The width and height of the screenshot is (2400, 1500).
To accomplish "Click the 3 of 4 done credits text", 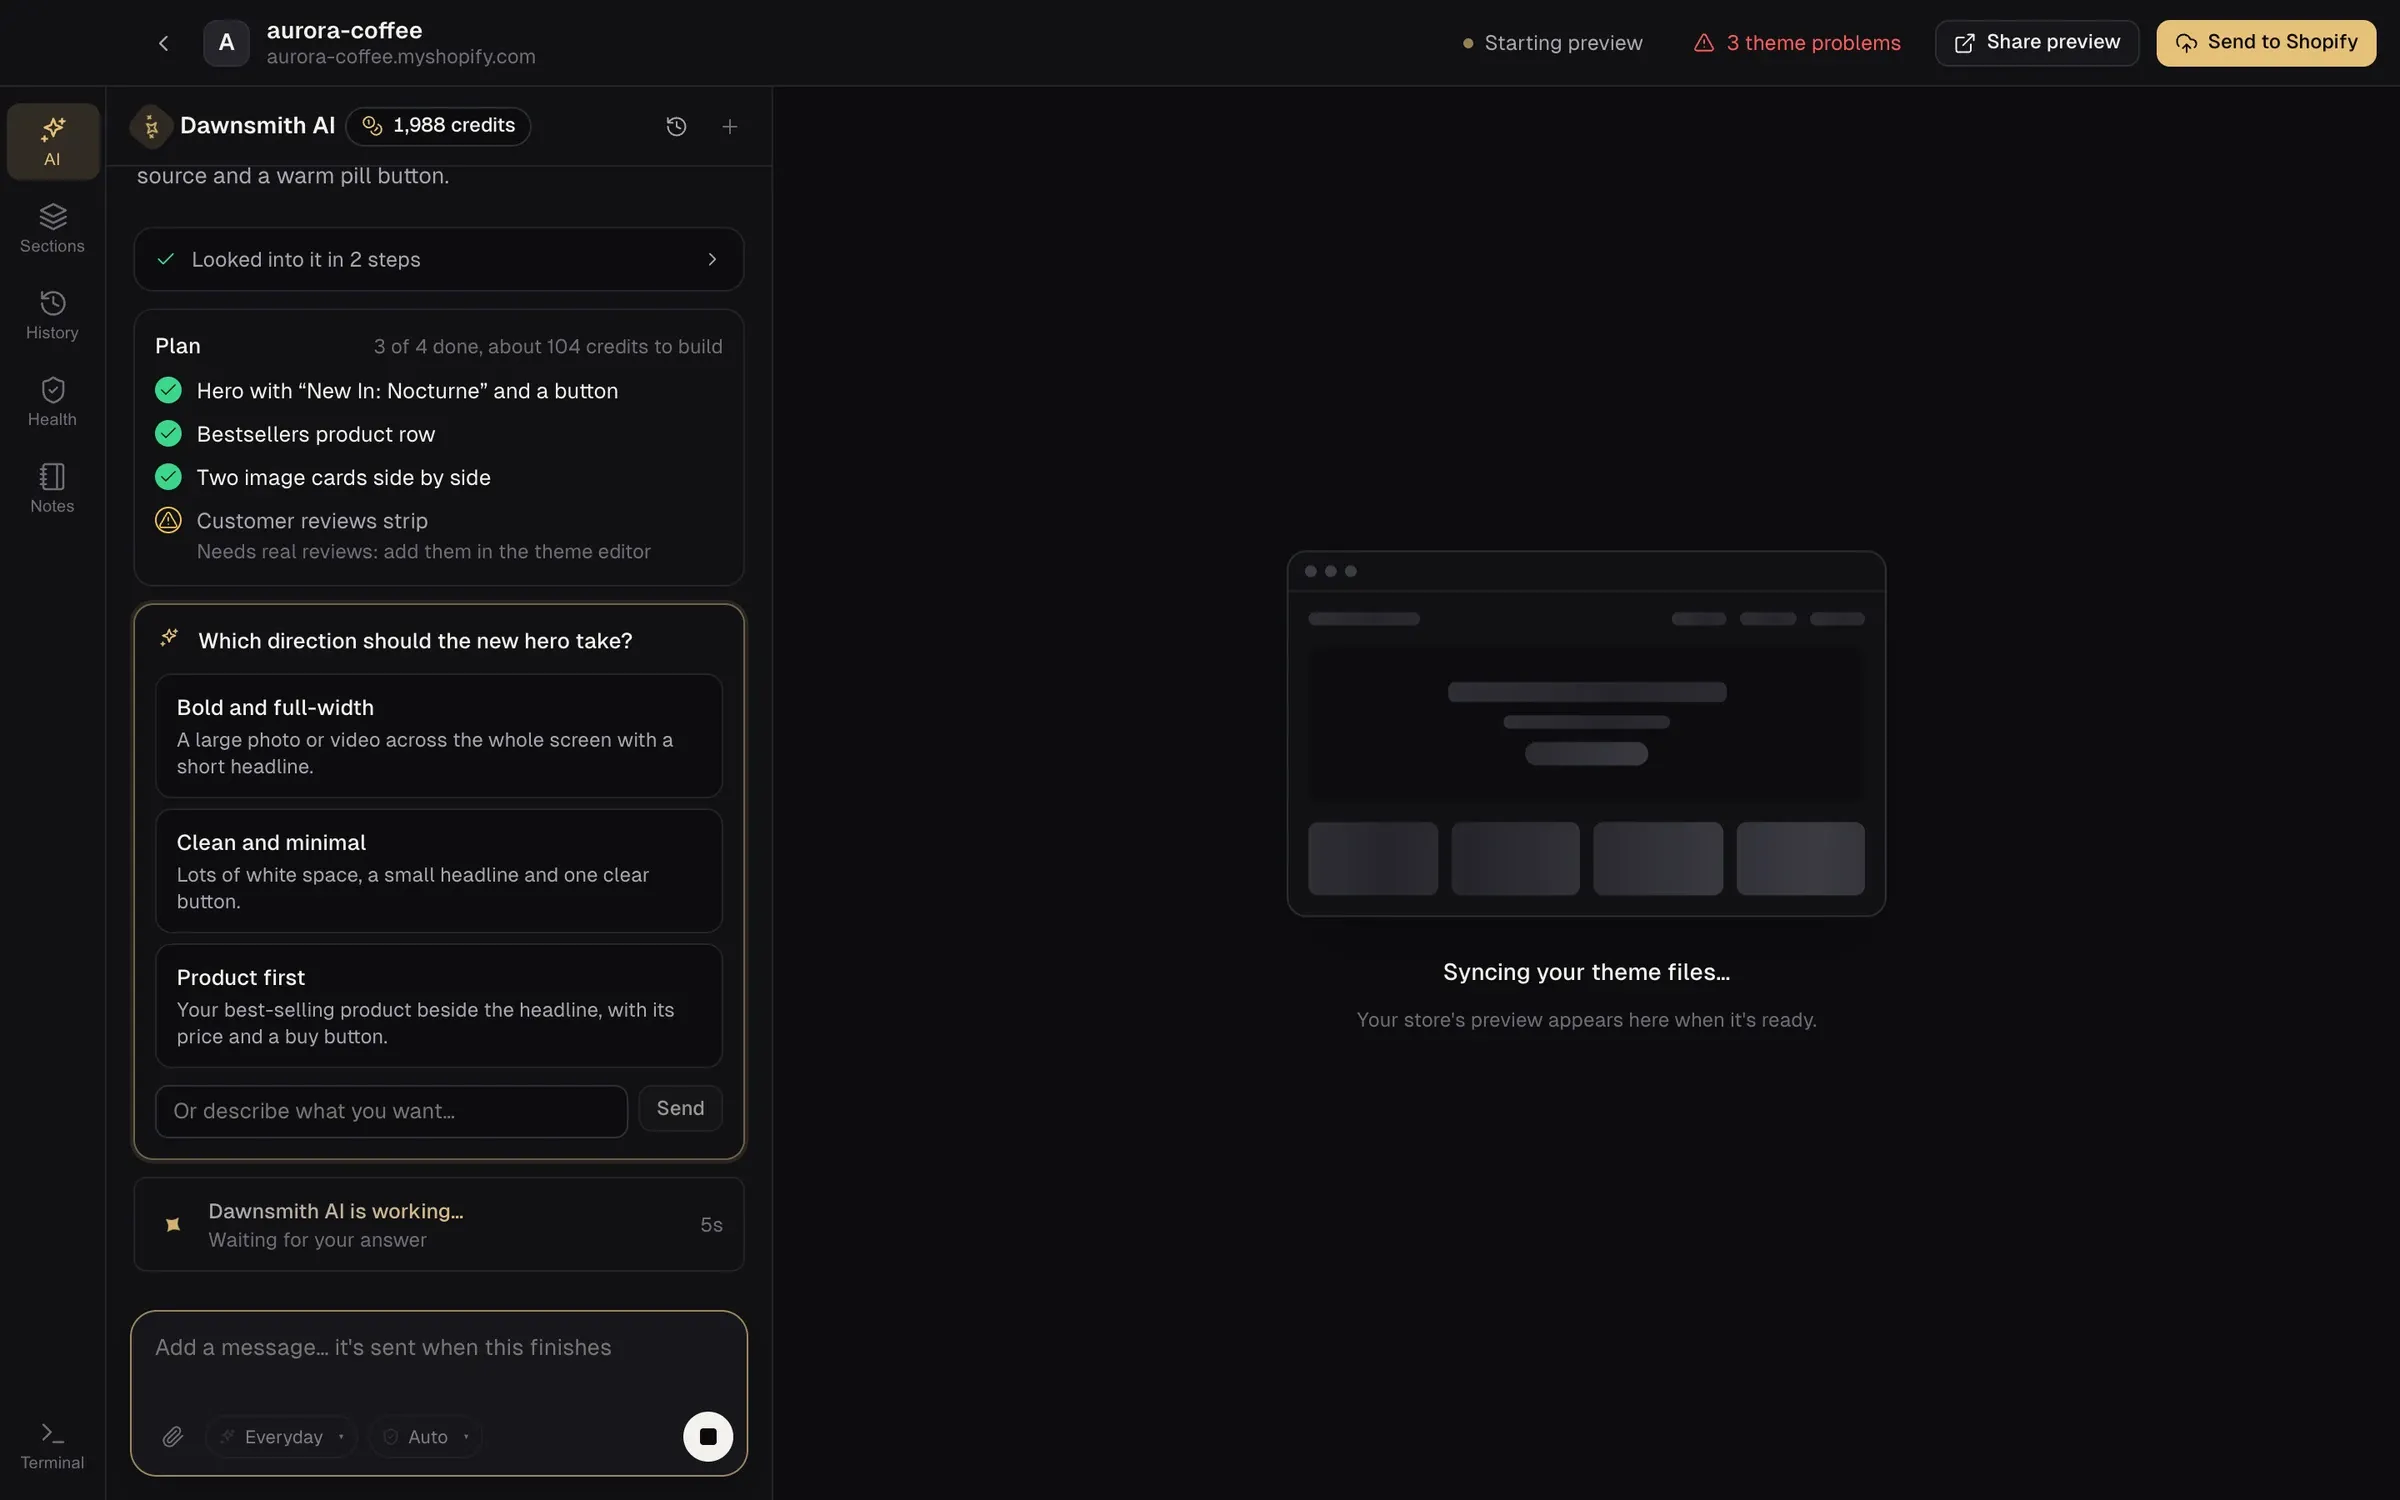I will pos(548,347).
